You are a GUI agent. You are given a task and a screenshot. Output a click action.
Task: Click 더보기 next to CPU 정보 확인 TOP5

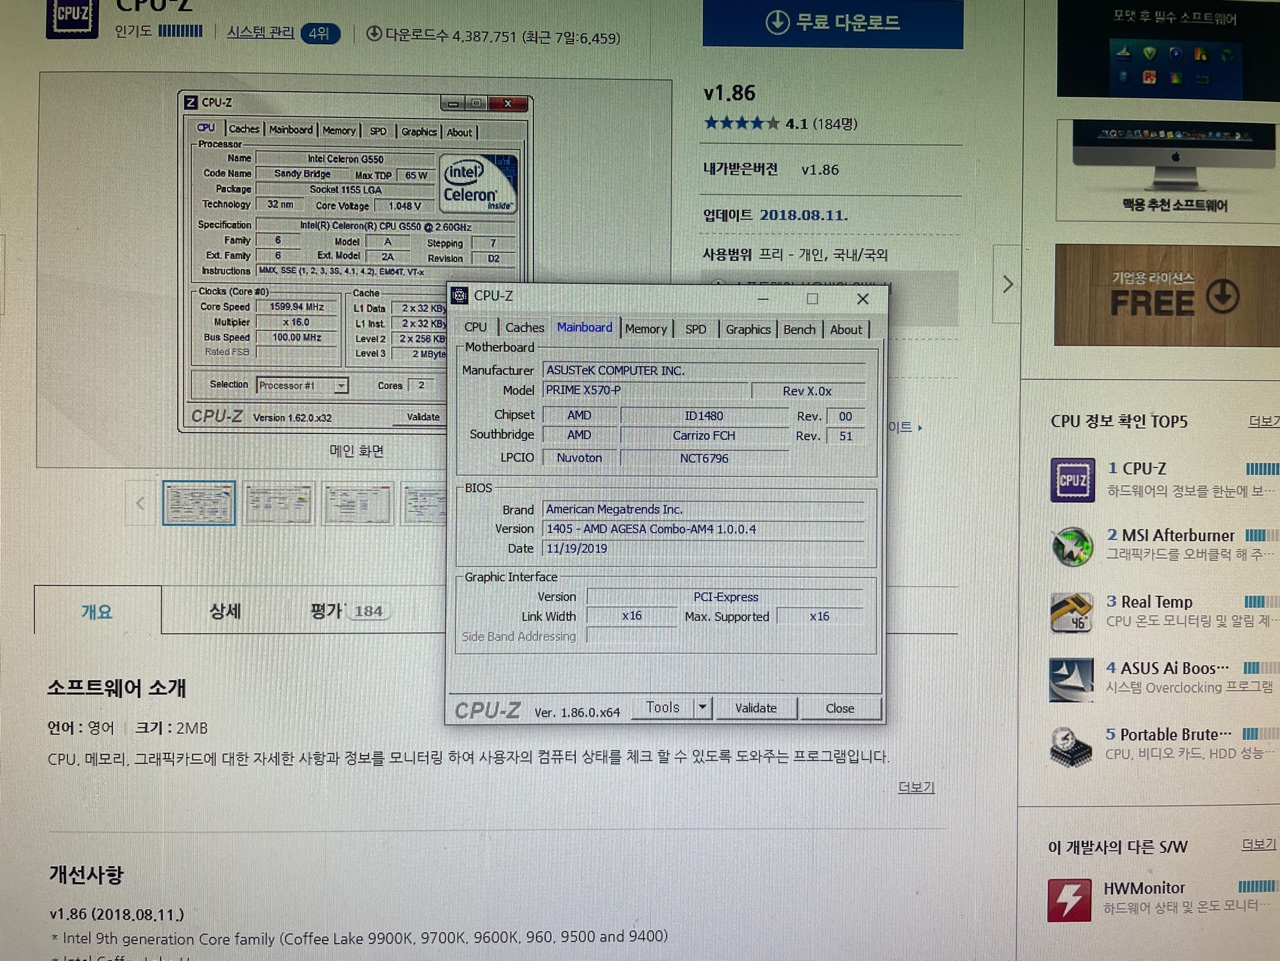coord(1264,421)
